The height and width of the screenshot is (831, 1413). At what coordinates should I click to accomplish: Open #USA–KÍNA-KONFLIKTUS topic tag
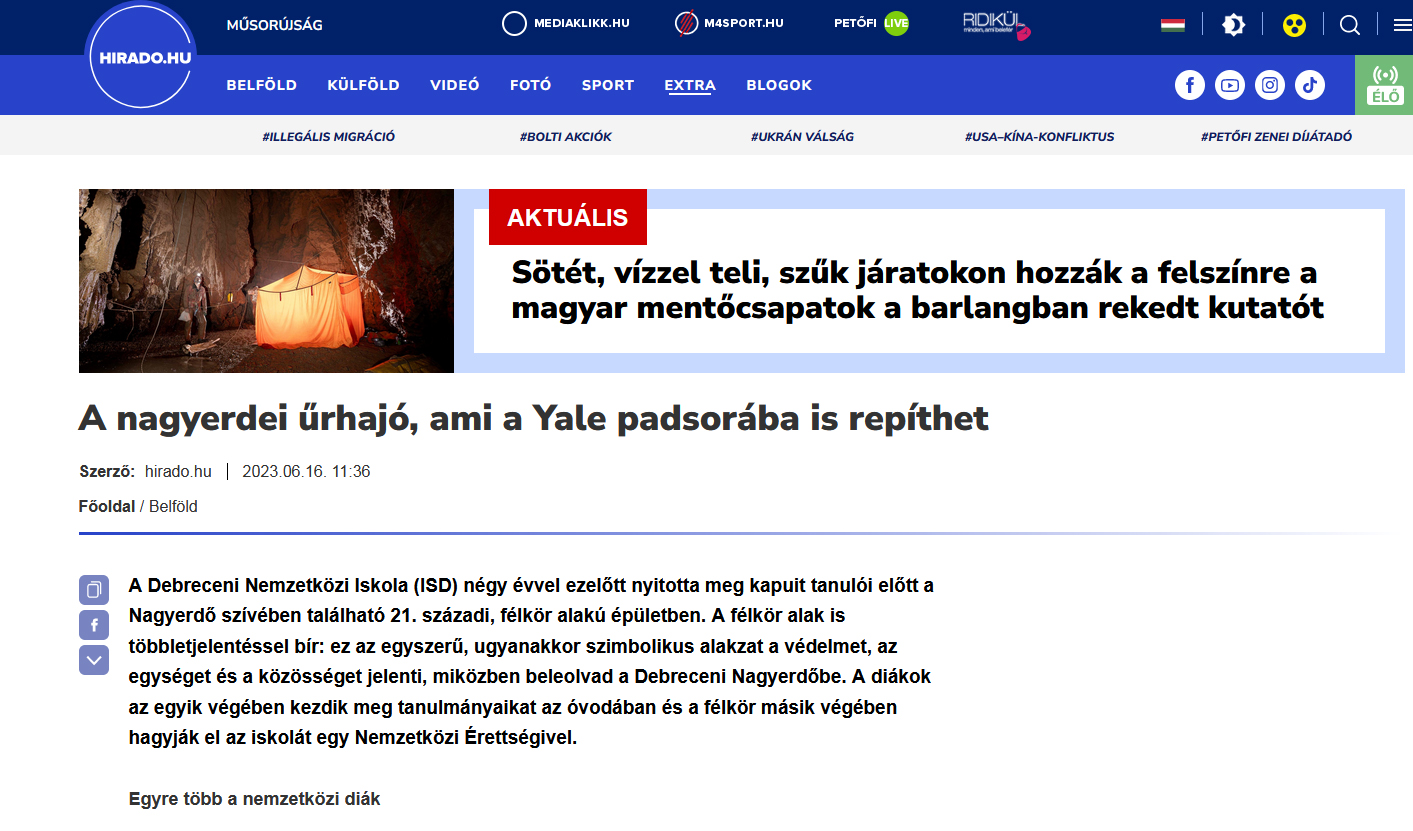1039,137
